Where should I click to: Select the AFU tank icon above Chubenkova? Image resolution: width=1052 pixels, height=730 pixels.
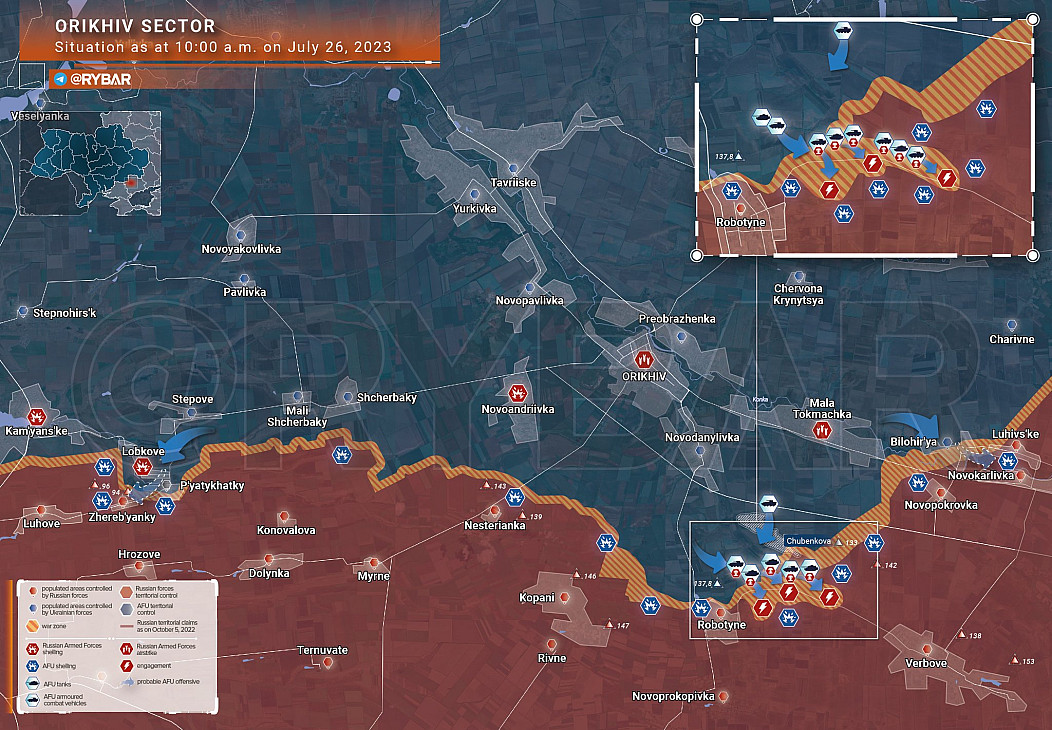[x=768, y=503]
